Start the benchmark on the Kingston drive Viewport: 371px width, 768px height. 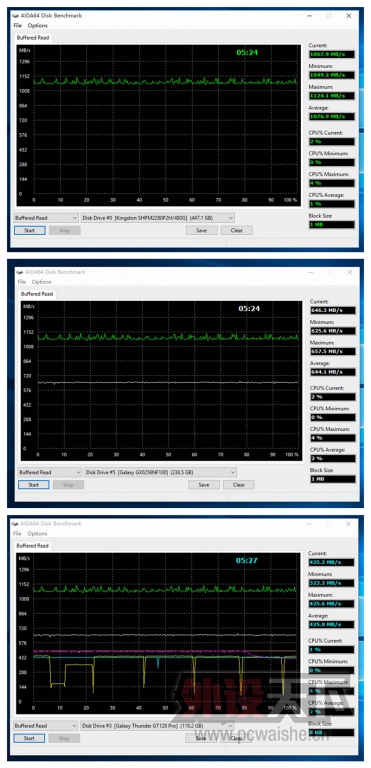click(29, 230)
